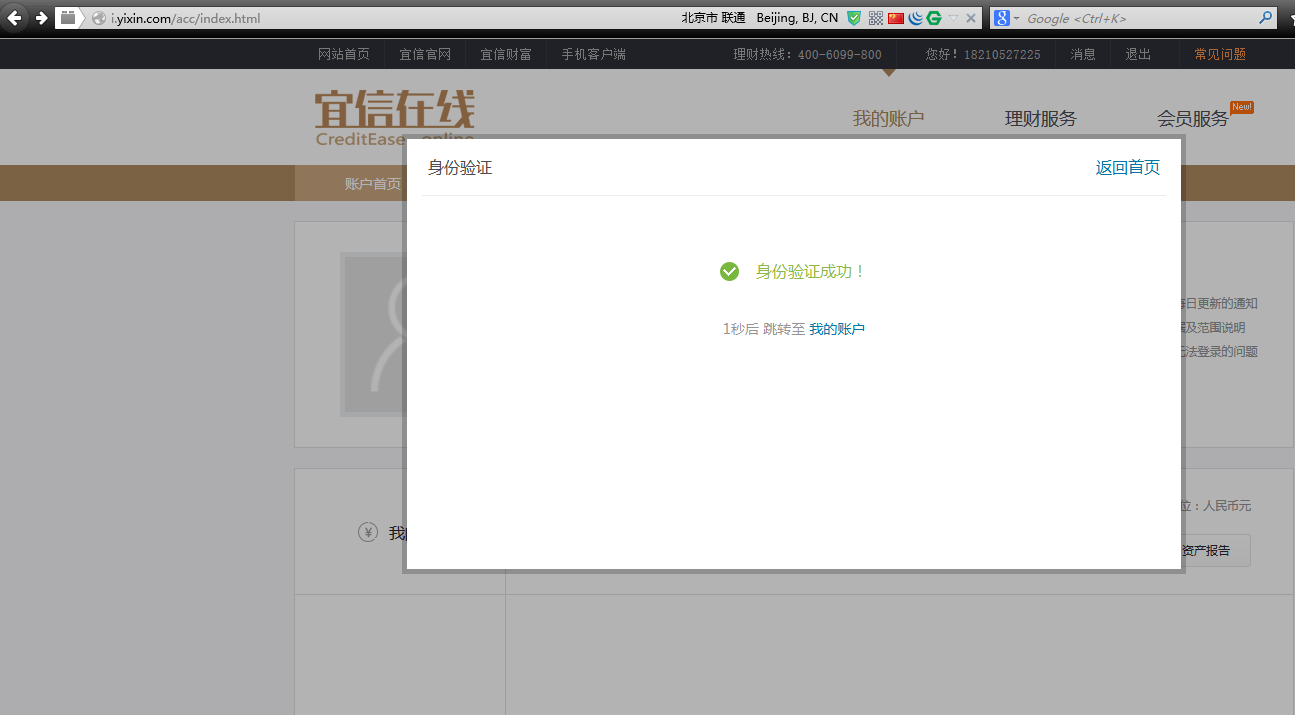Click the blue swirl extension icon
This screenshot has width=1295, height=715.
(x=915, y=18)
